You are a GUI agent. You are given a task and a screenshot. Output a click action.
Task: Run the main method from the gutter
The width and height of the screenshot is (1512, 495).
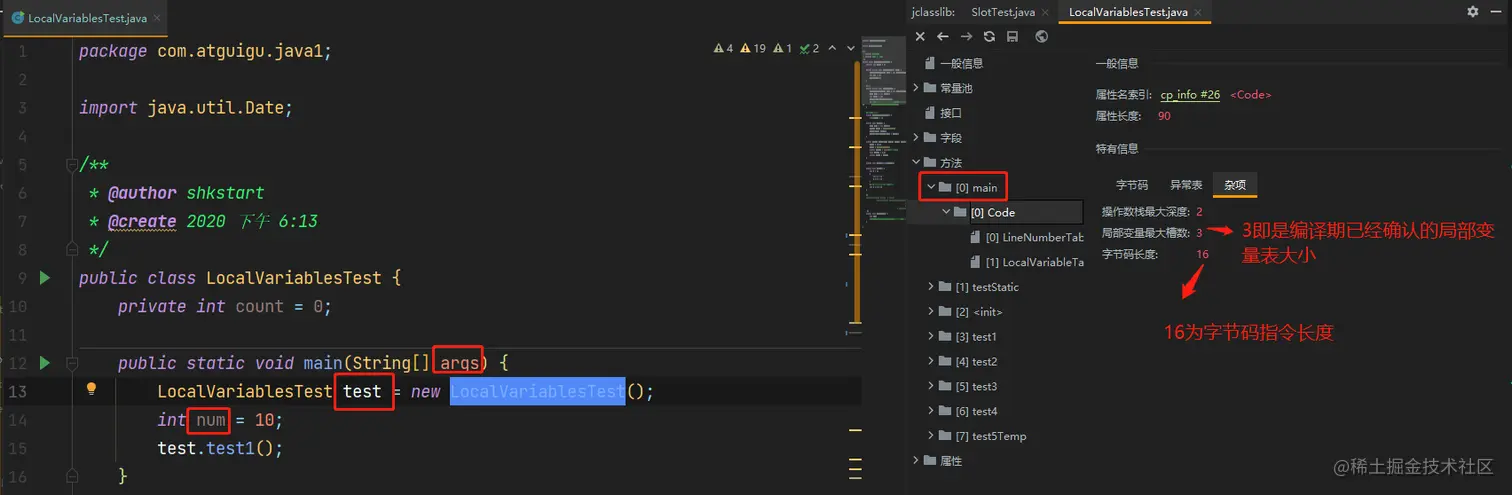[x=44, y=363]
